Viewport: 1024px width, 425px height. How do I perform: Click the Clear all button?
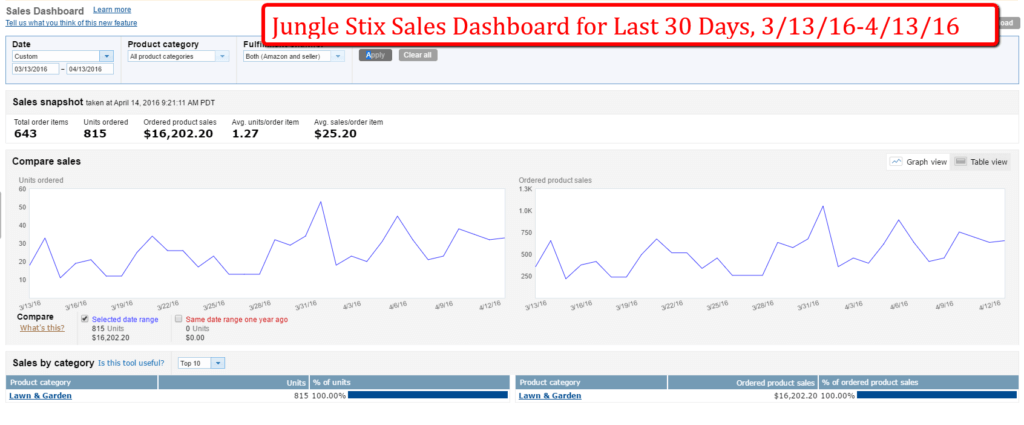417,55
